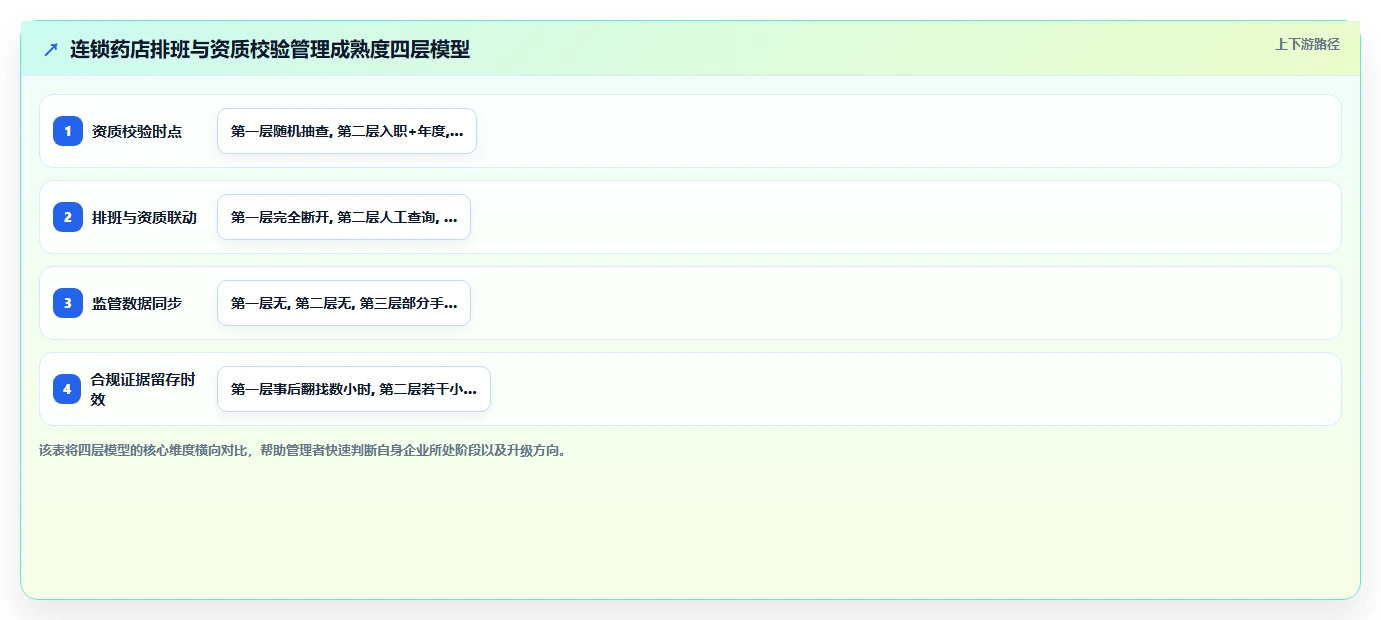Choose the 监管数据同步 row label
Image resolution: width=1381 pixels, height=620 pixels.
pyautogui.click(x=137, y=303)
